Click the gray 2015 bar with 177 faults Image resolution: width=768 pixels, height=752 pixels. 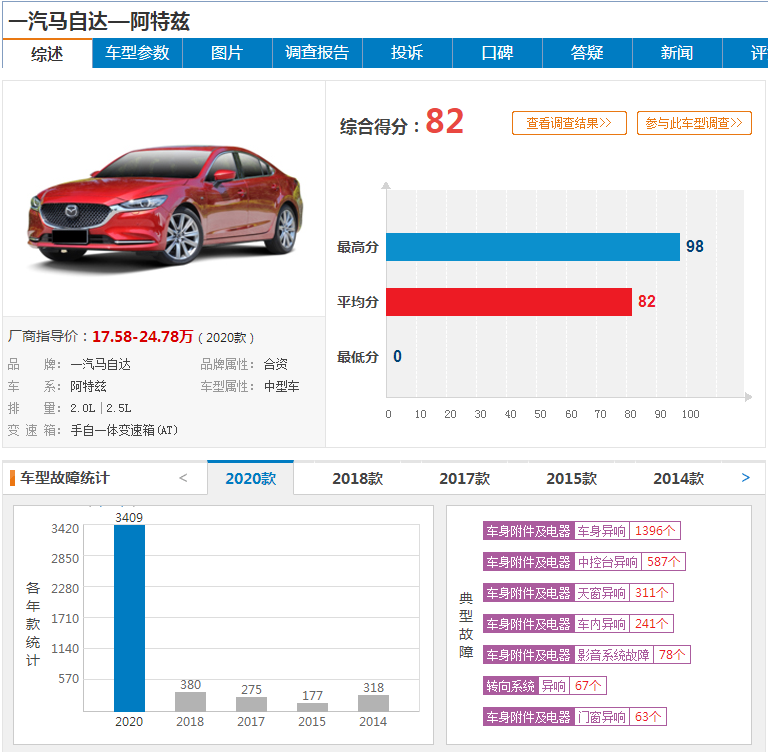coord(312,707)
